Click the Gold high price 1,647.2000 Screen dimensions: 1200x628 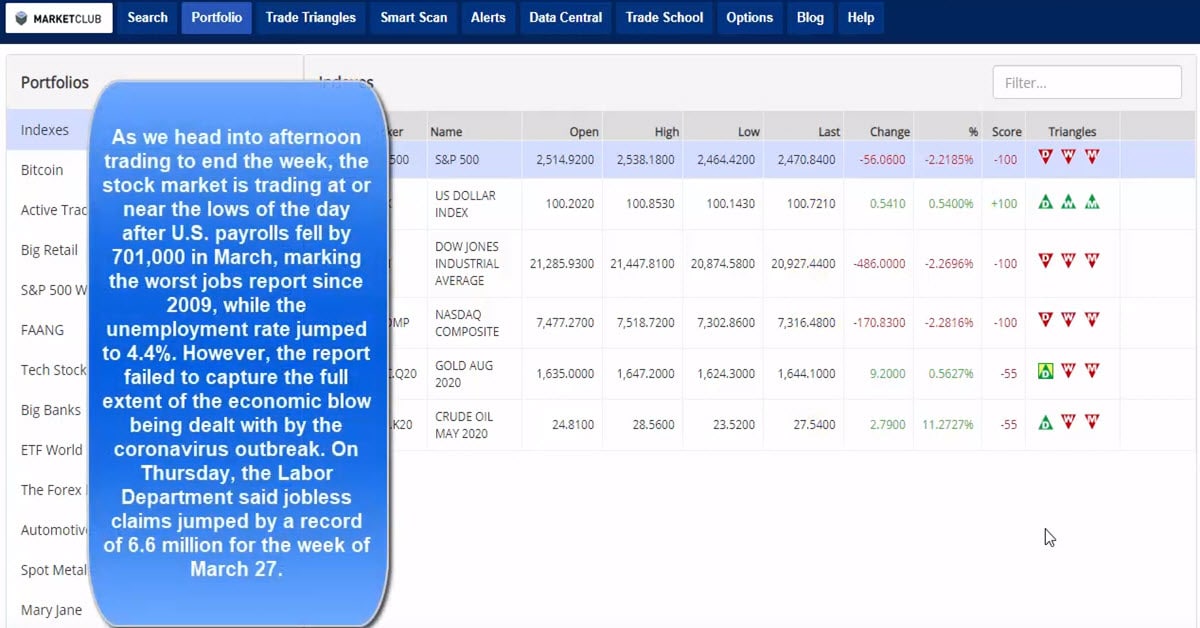pos(647,373)
